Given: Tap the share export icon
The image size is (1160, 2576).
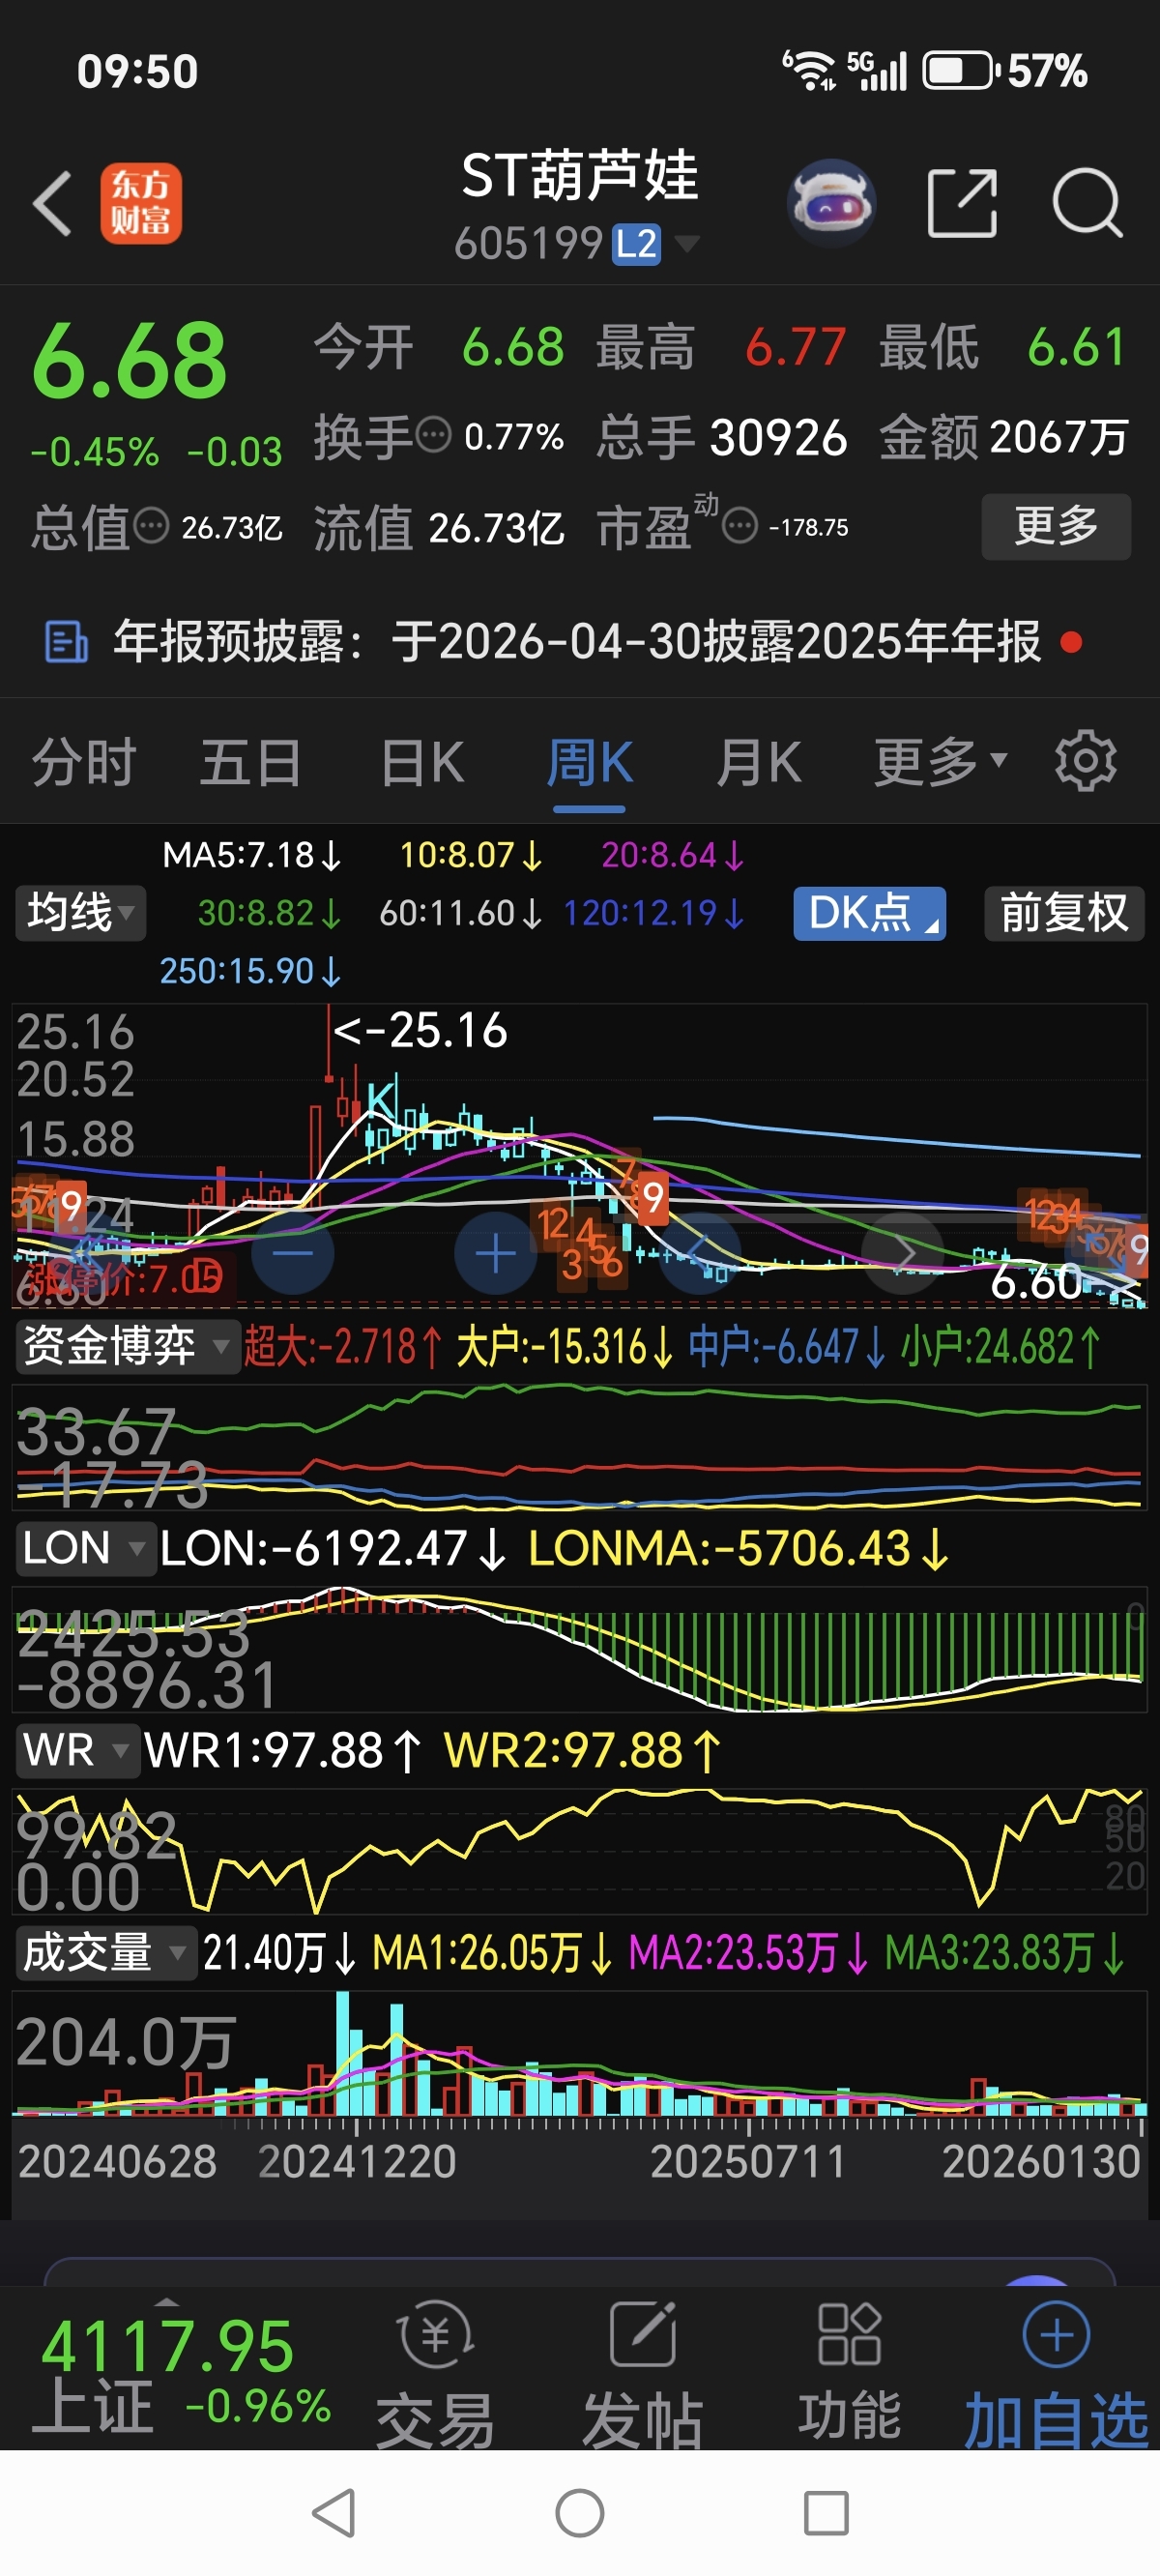Looking at the screenshot, I should tap(962, 203).
